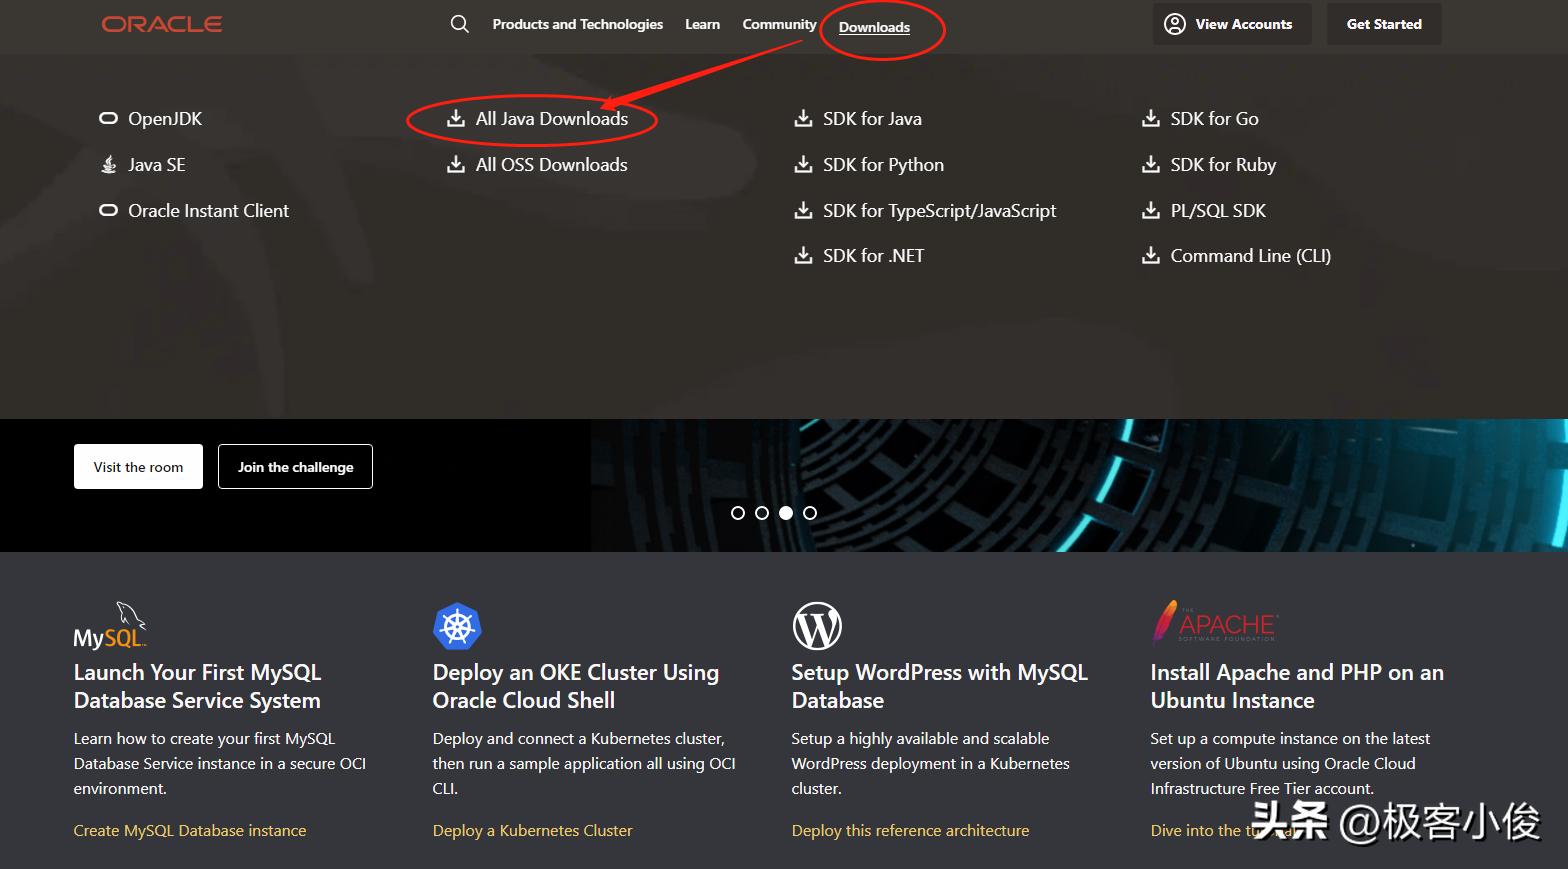Open the Downloads menu tab
This screenshot has width=1568, height=869.
coord(874,28)
